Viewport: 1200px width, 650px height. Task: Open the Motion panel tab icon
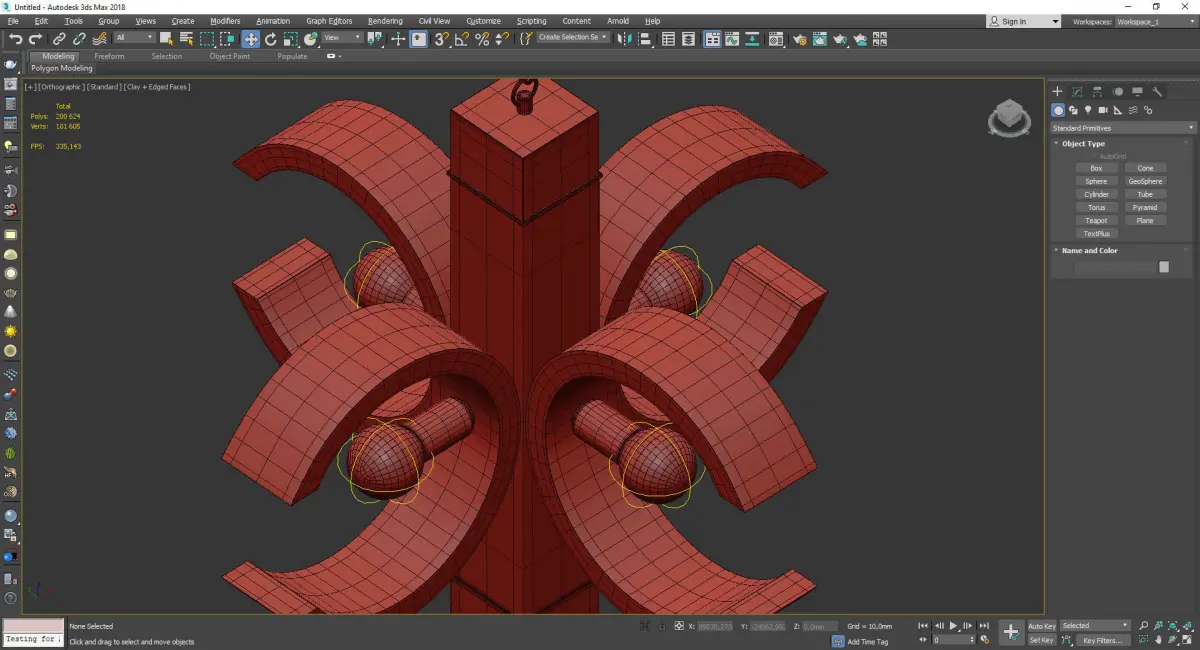coord(1117,91)
